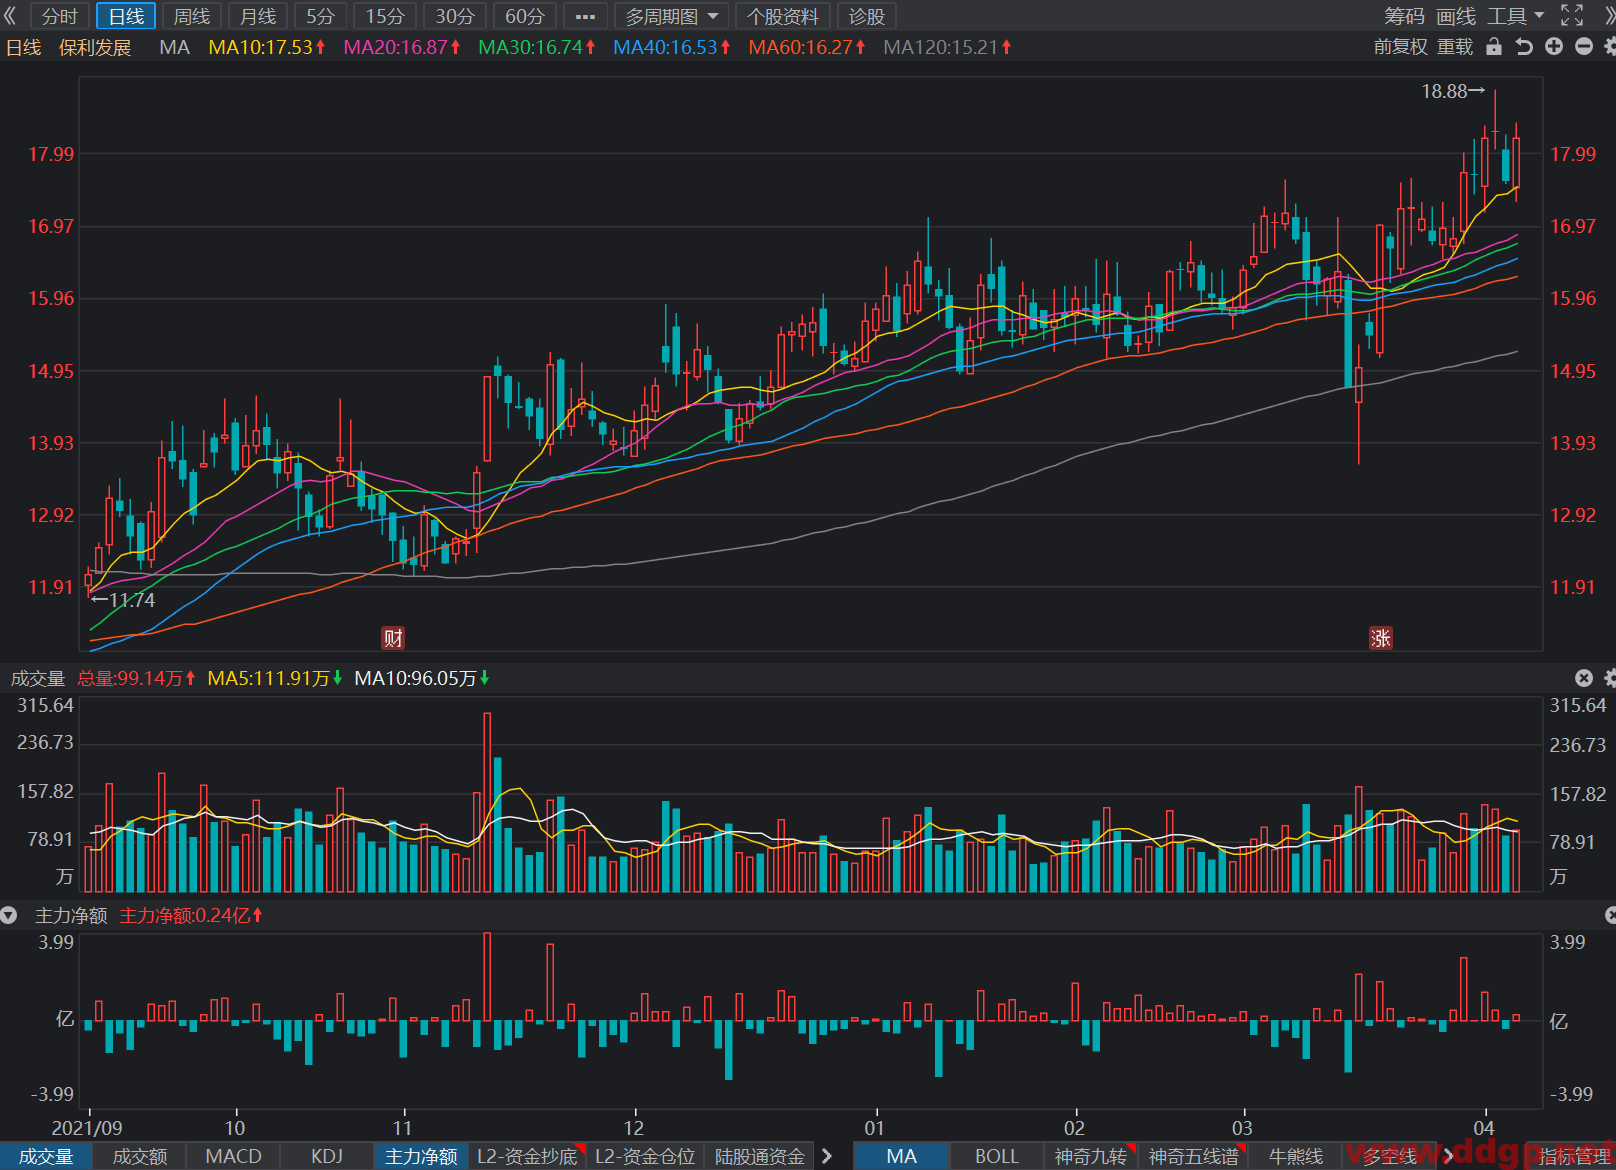Click the 保利发展 stock name
Screen dimensions: 1616x1170
coord(95,47)
